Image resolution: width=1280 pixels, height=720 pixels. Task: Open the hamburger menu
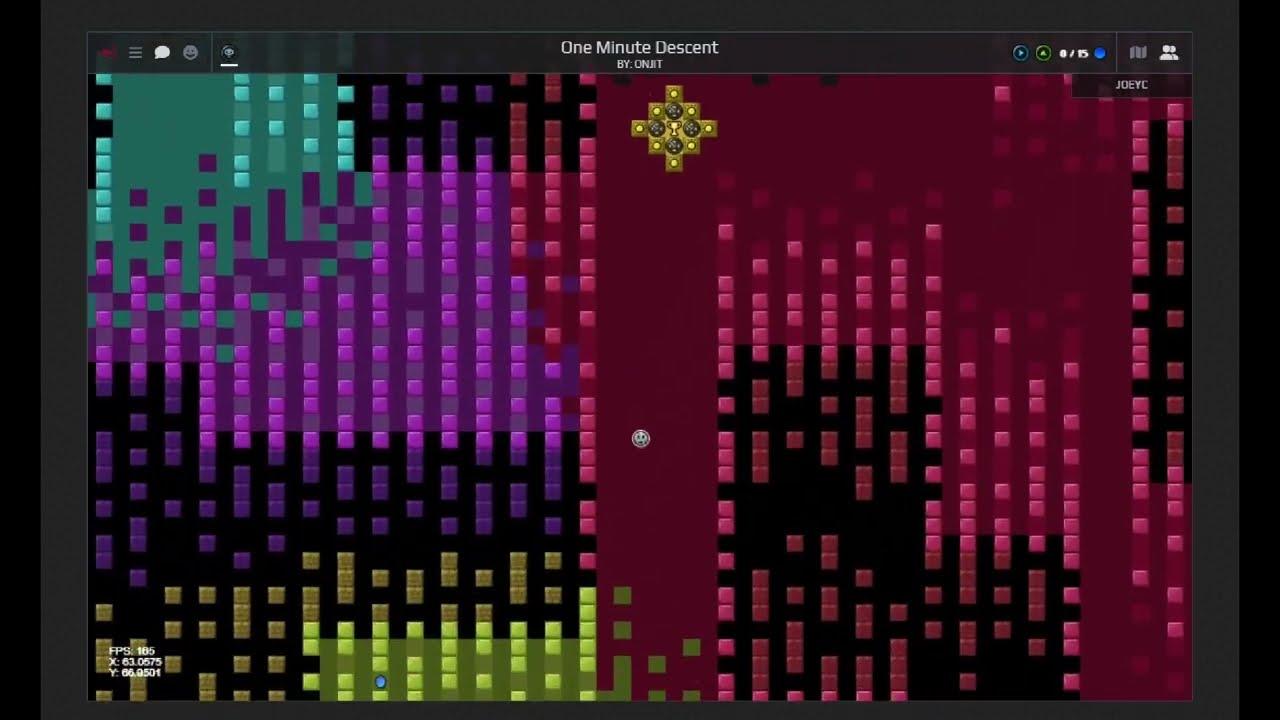point(135,53)
